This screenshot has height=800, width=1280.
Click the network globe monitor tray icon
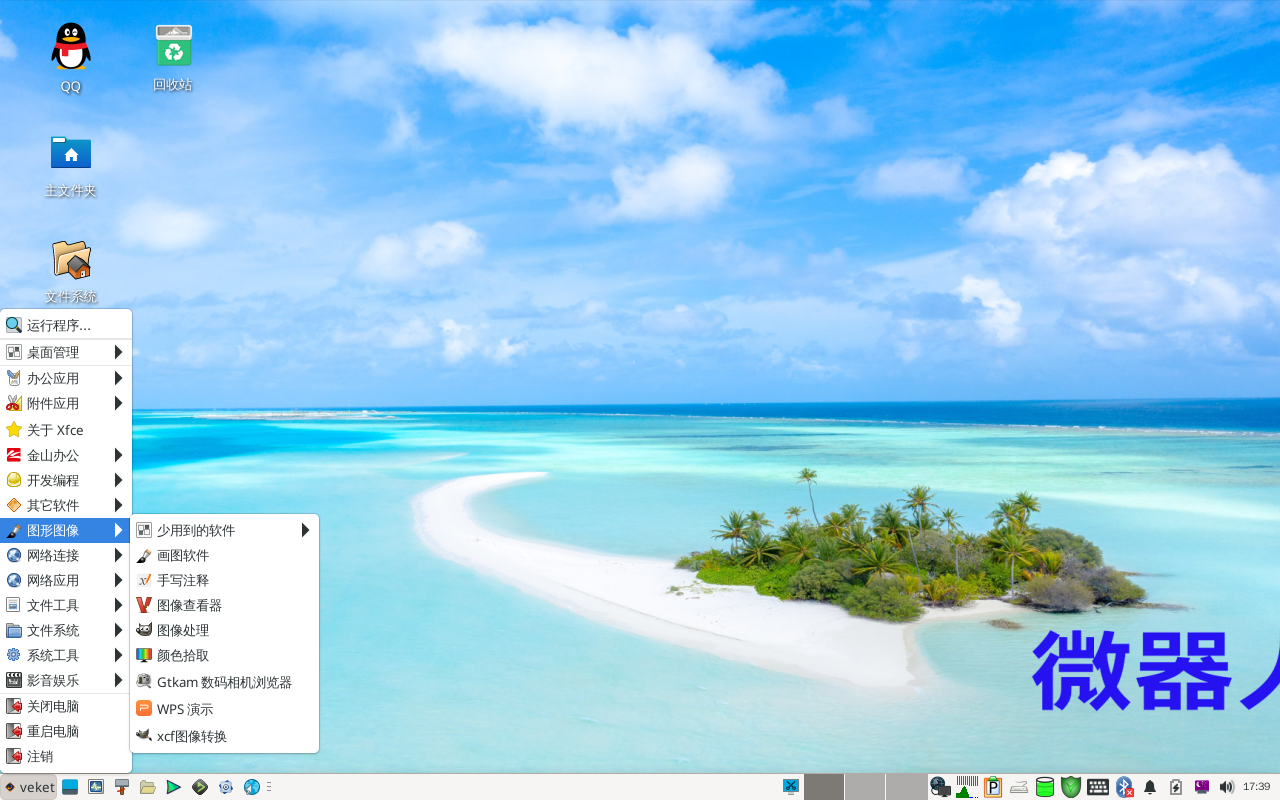[x=940, y=787]
